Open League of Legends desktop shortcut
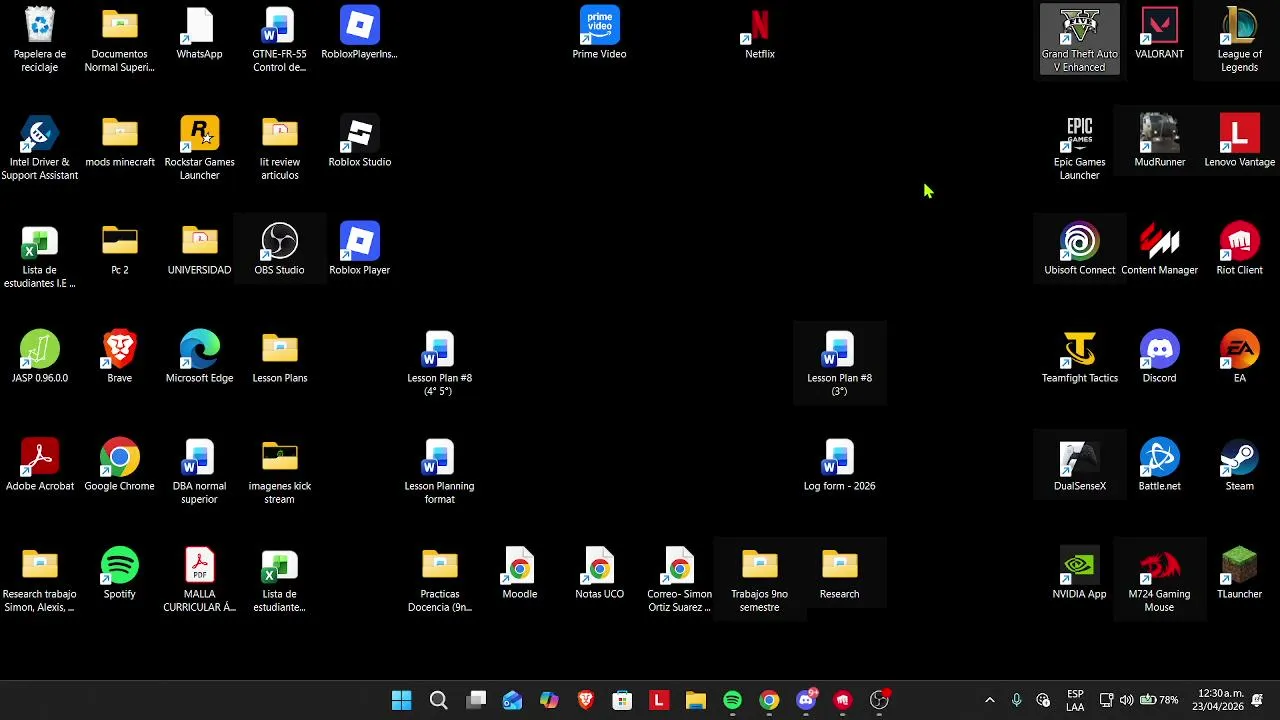Screen dimensions: 1280x720 point(1240,40)
